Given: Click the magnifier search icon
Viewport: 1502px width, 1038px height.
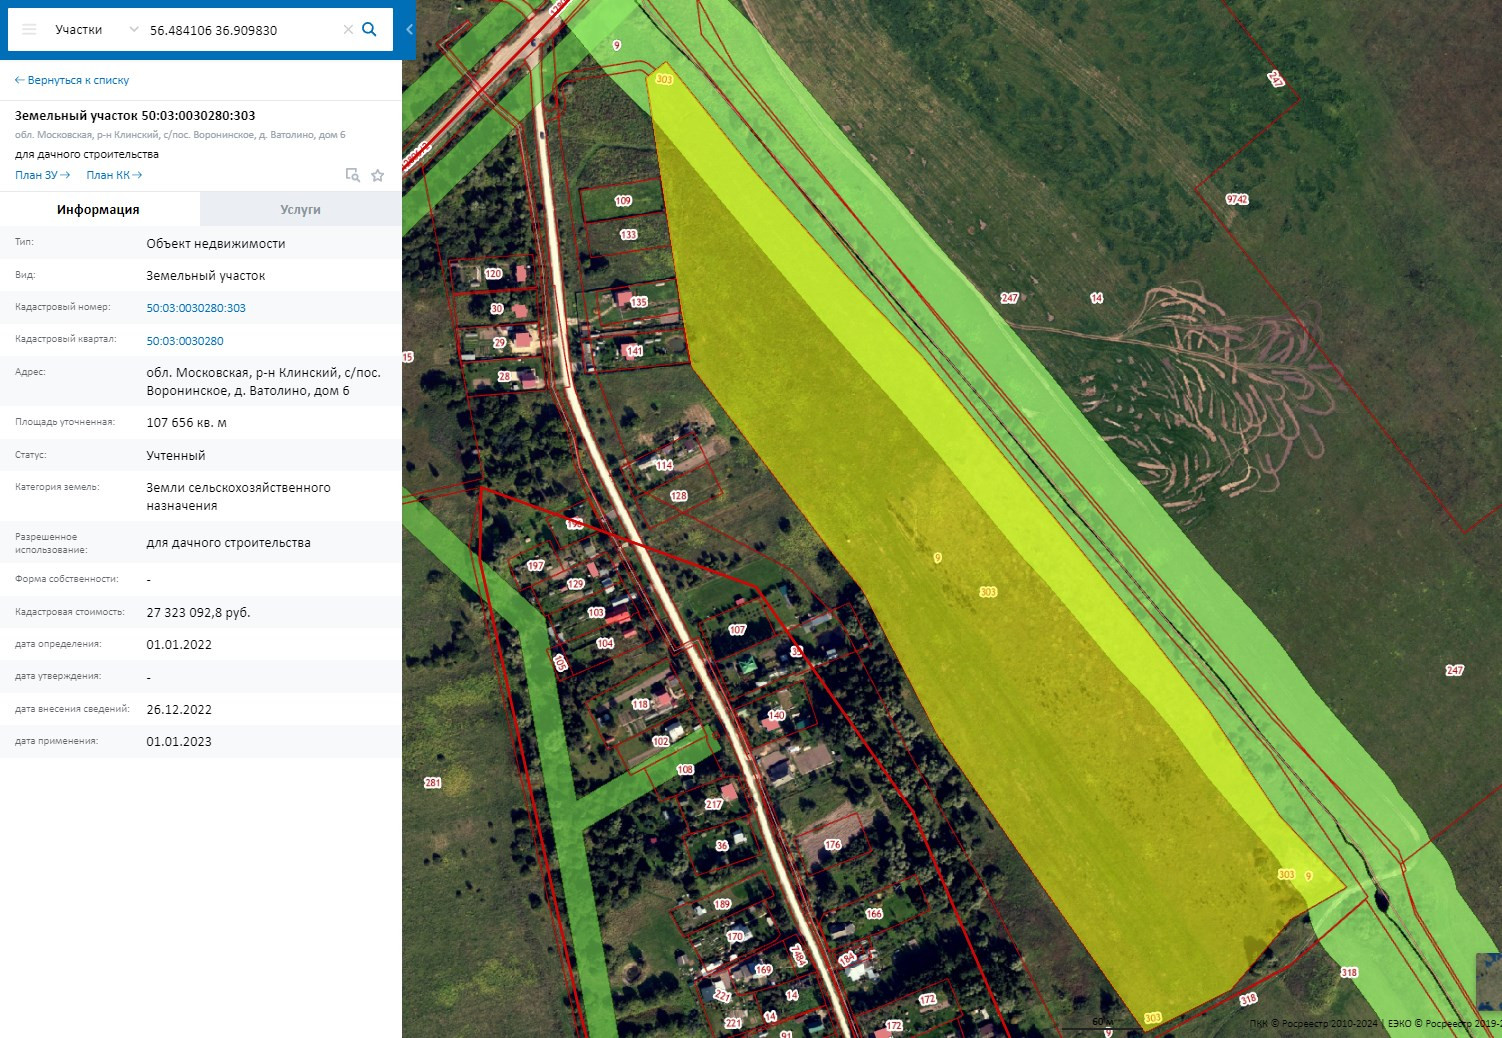Looking at the screenshot, I should pyautogui.click(x=369, y=30).
